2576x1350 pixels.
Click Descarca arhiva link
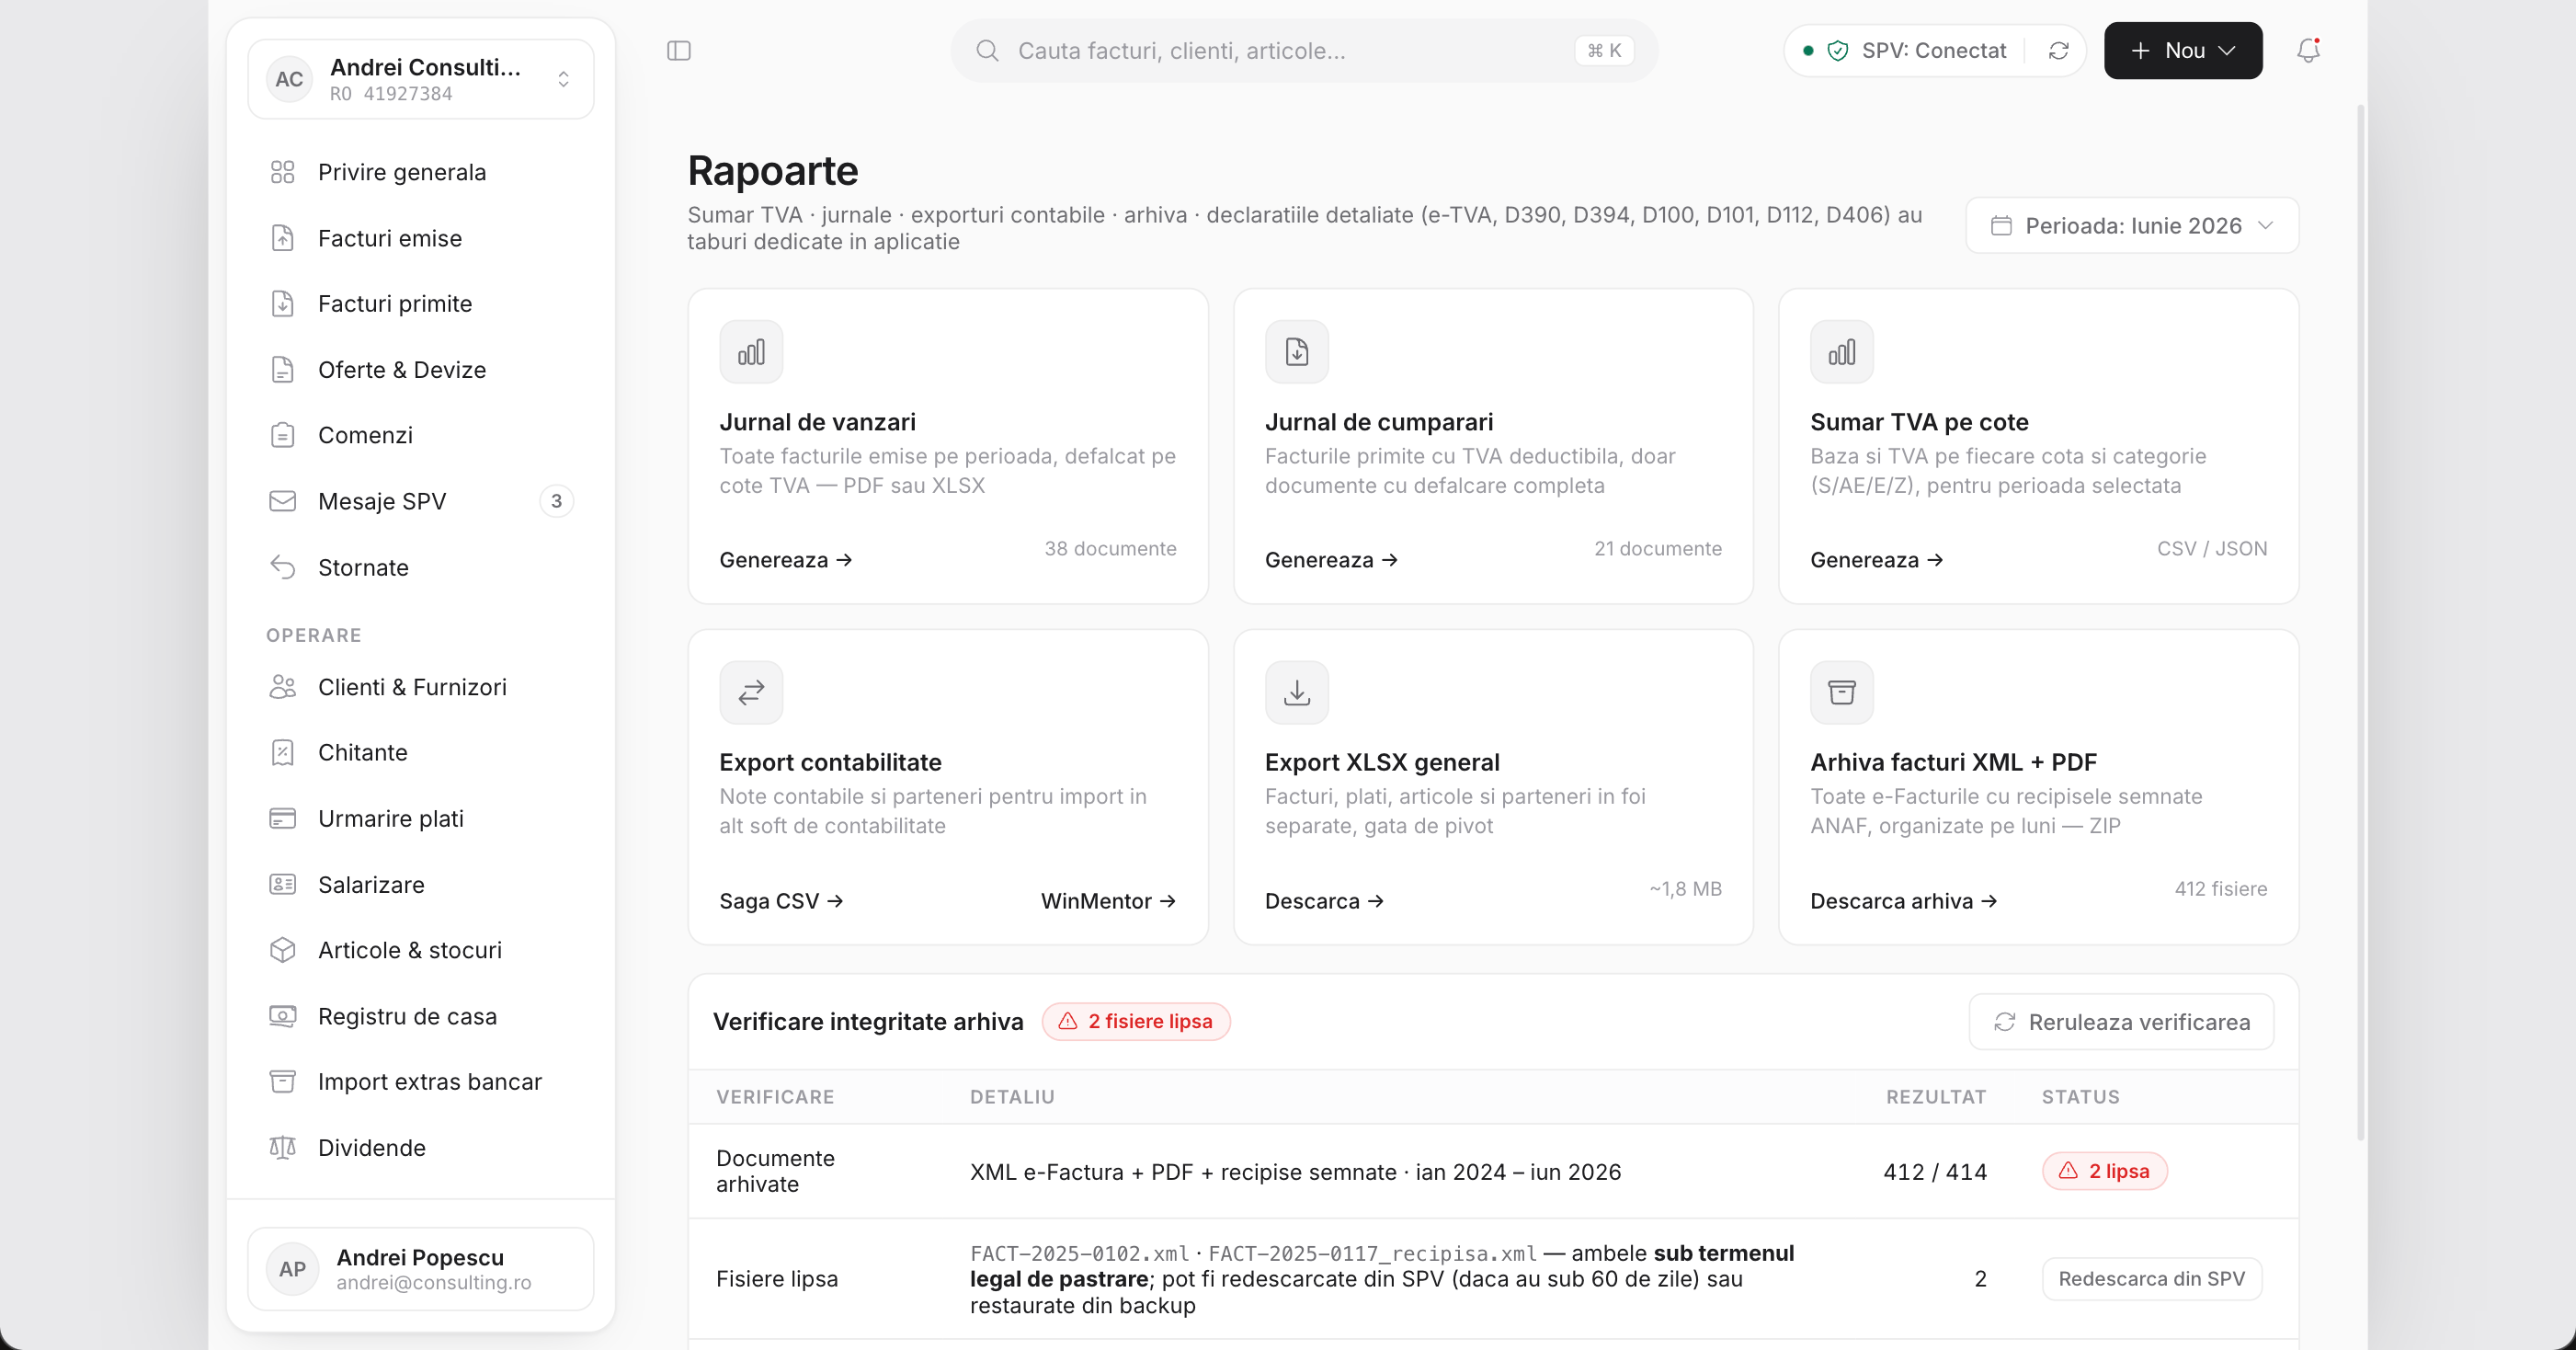tap(1903, 901)
